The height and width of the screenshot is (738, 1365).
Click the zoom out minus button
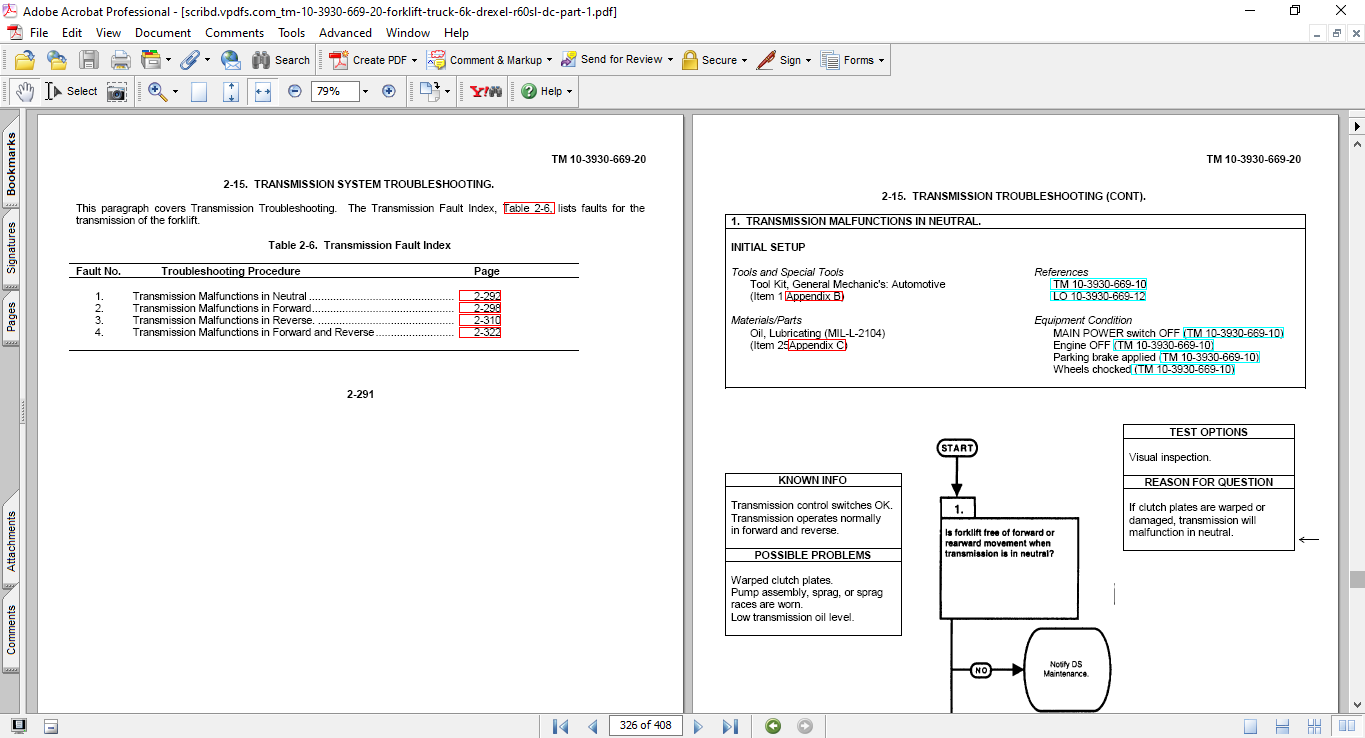click(x=295, y=91)
